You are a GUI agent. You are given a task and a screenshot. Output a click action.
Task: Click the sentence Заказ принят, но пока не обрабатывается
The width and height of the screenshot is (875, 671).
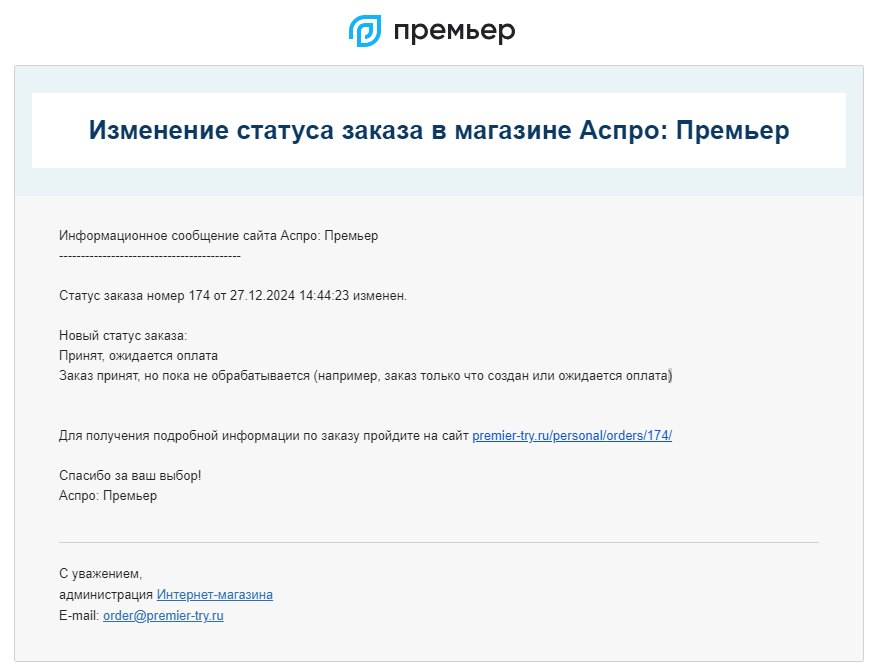click(185, 376)
